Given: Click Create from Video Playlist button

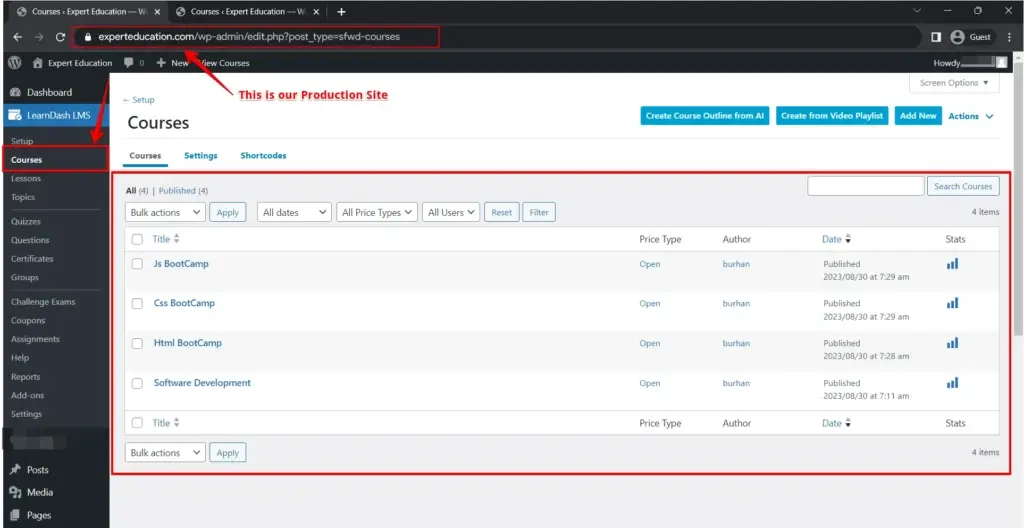Looking at the screenshot, I should pos(832,116).
